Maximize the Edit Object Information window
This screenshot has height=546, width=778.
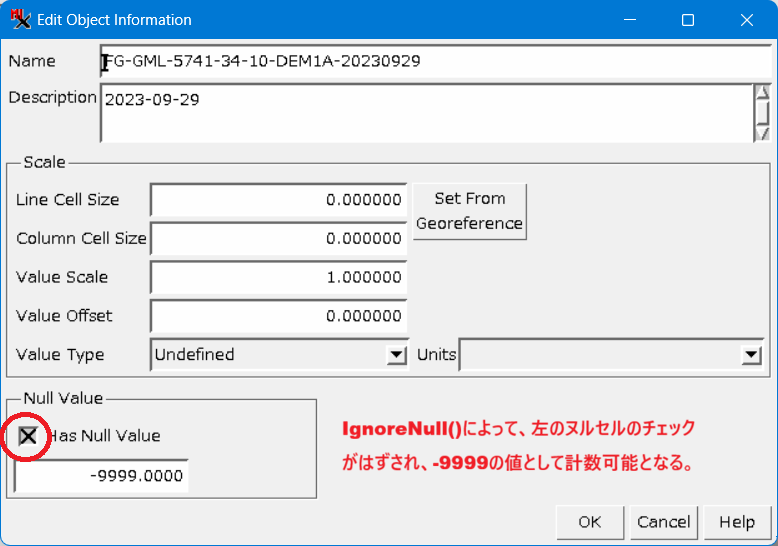pos(688,20)
